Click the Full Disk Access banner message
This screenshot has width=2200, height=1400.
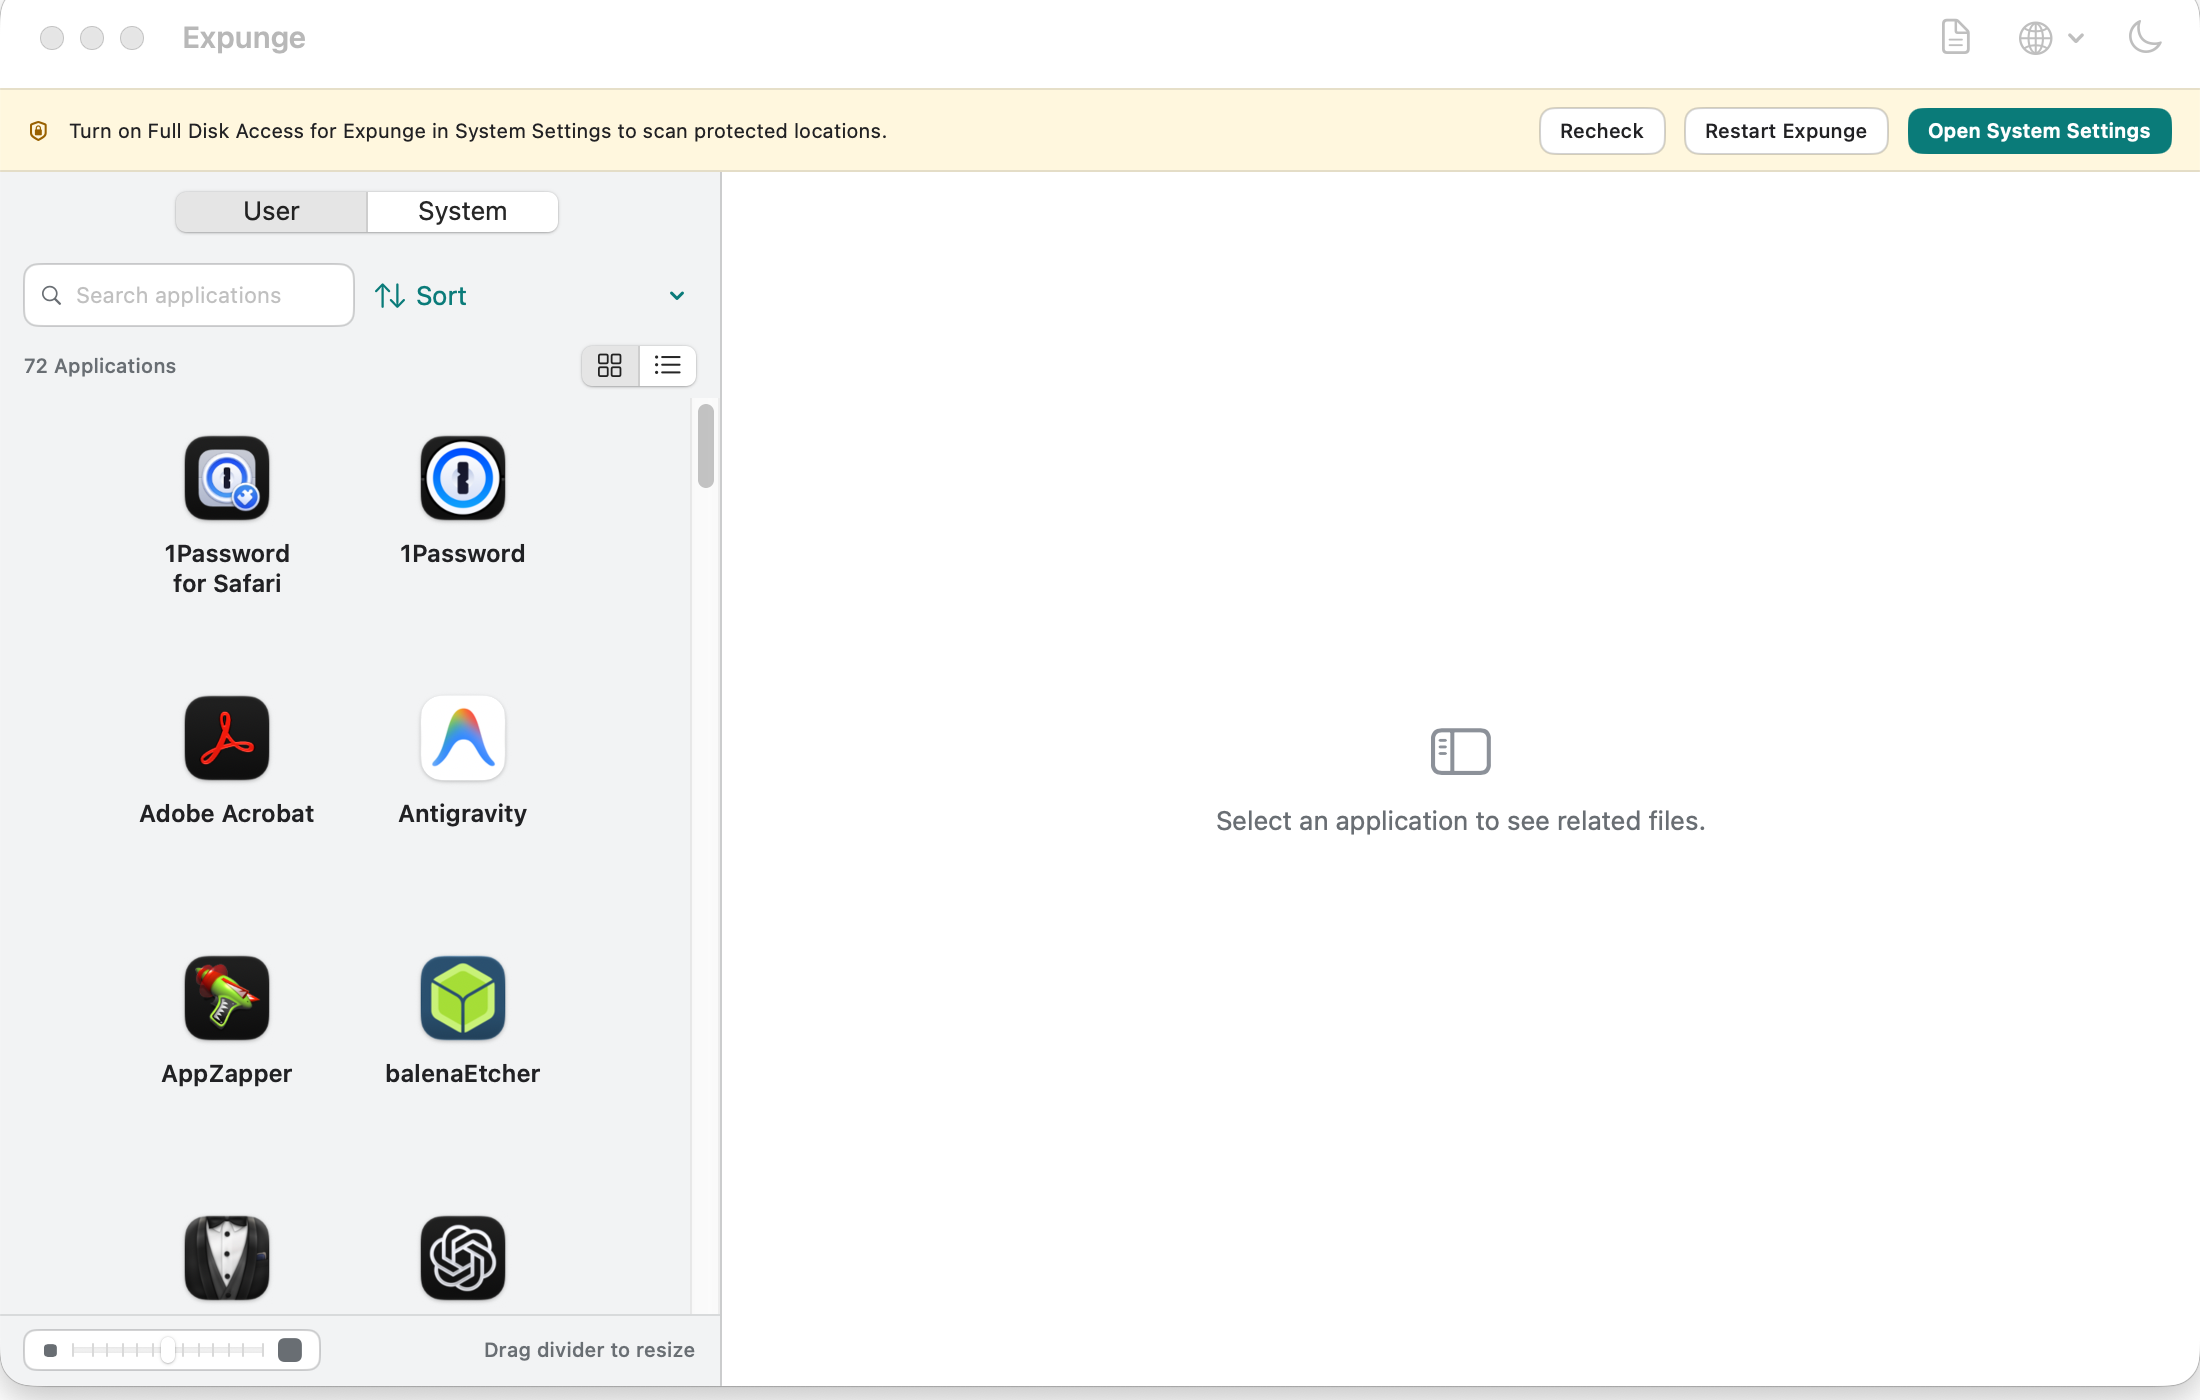478,131
